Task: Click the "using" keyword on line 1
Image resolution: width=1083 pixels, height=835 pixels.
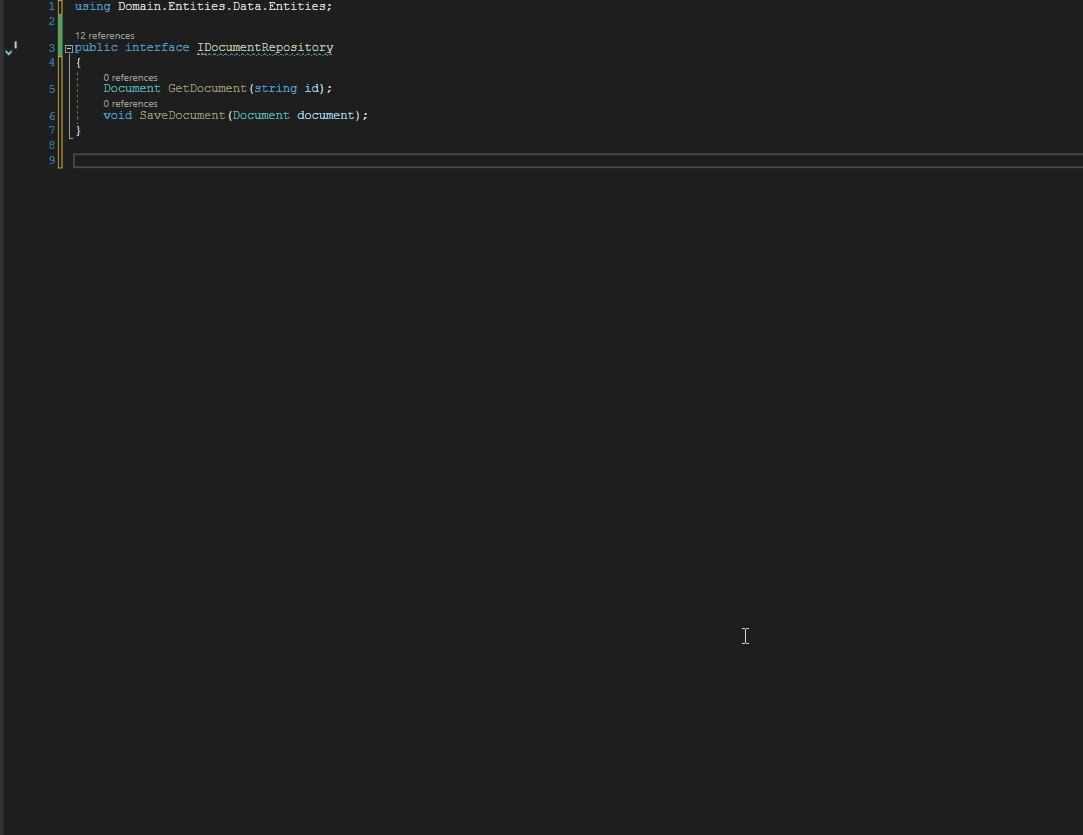Action: 92,6
